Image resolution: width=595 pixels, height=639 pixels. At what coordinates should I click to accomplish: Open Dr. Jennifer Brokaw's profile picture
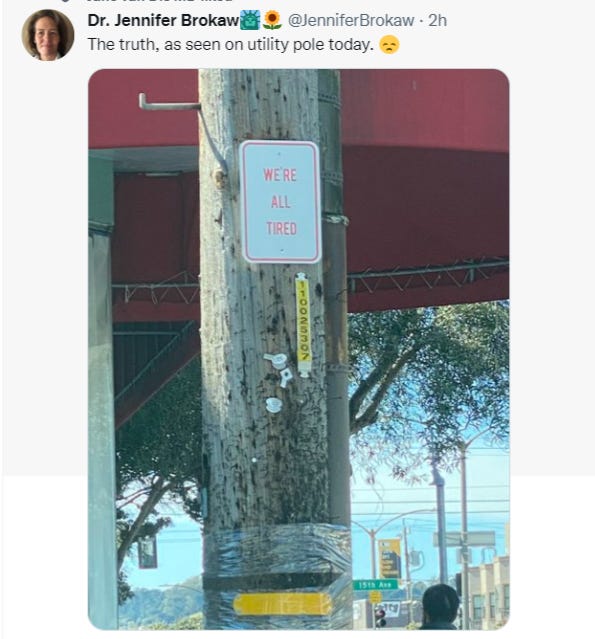click(x=48, y=35)
